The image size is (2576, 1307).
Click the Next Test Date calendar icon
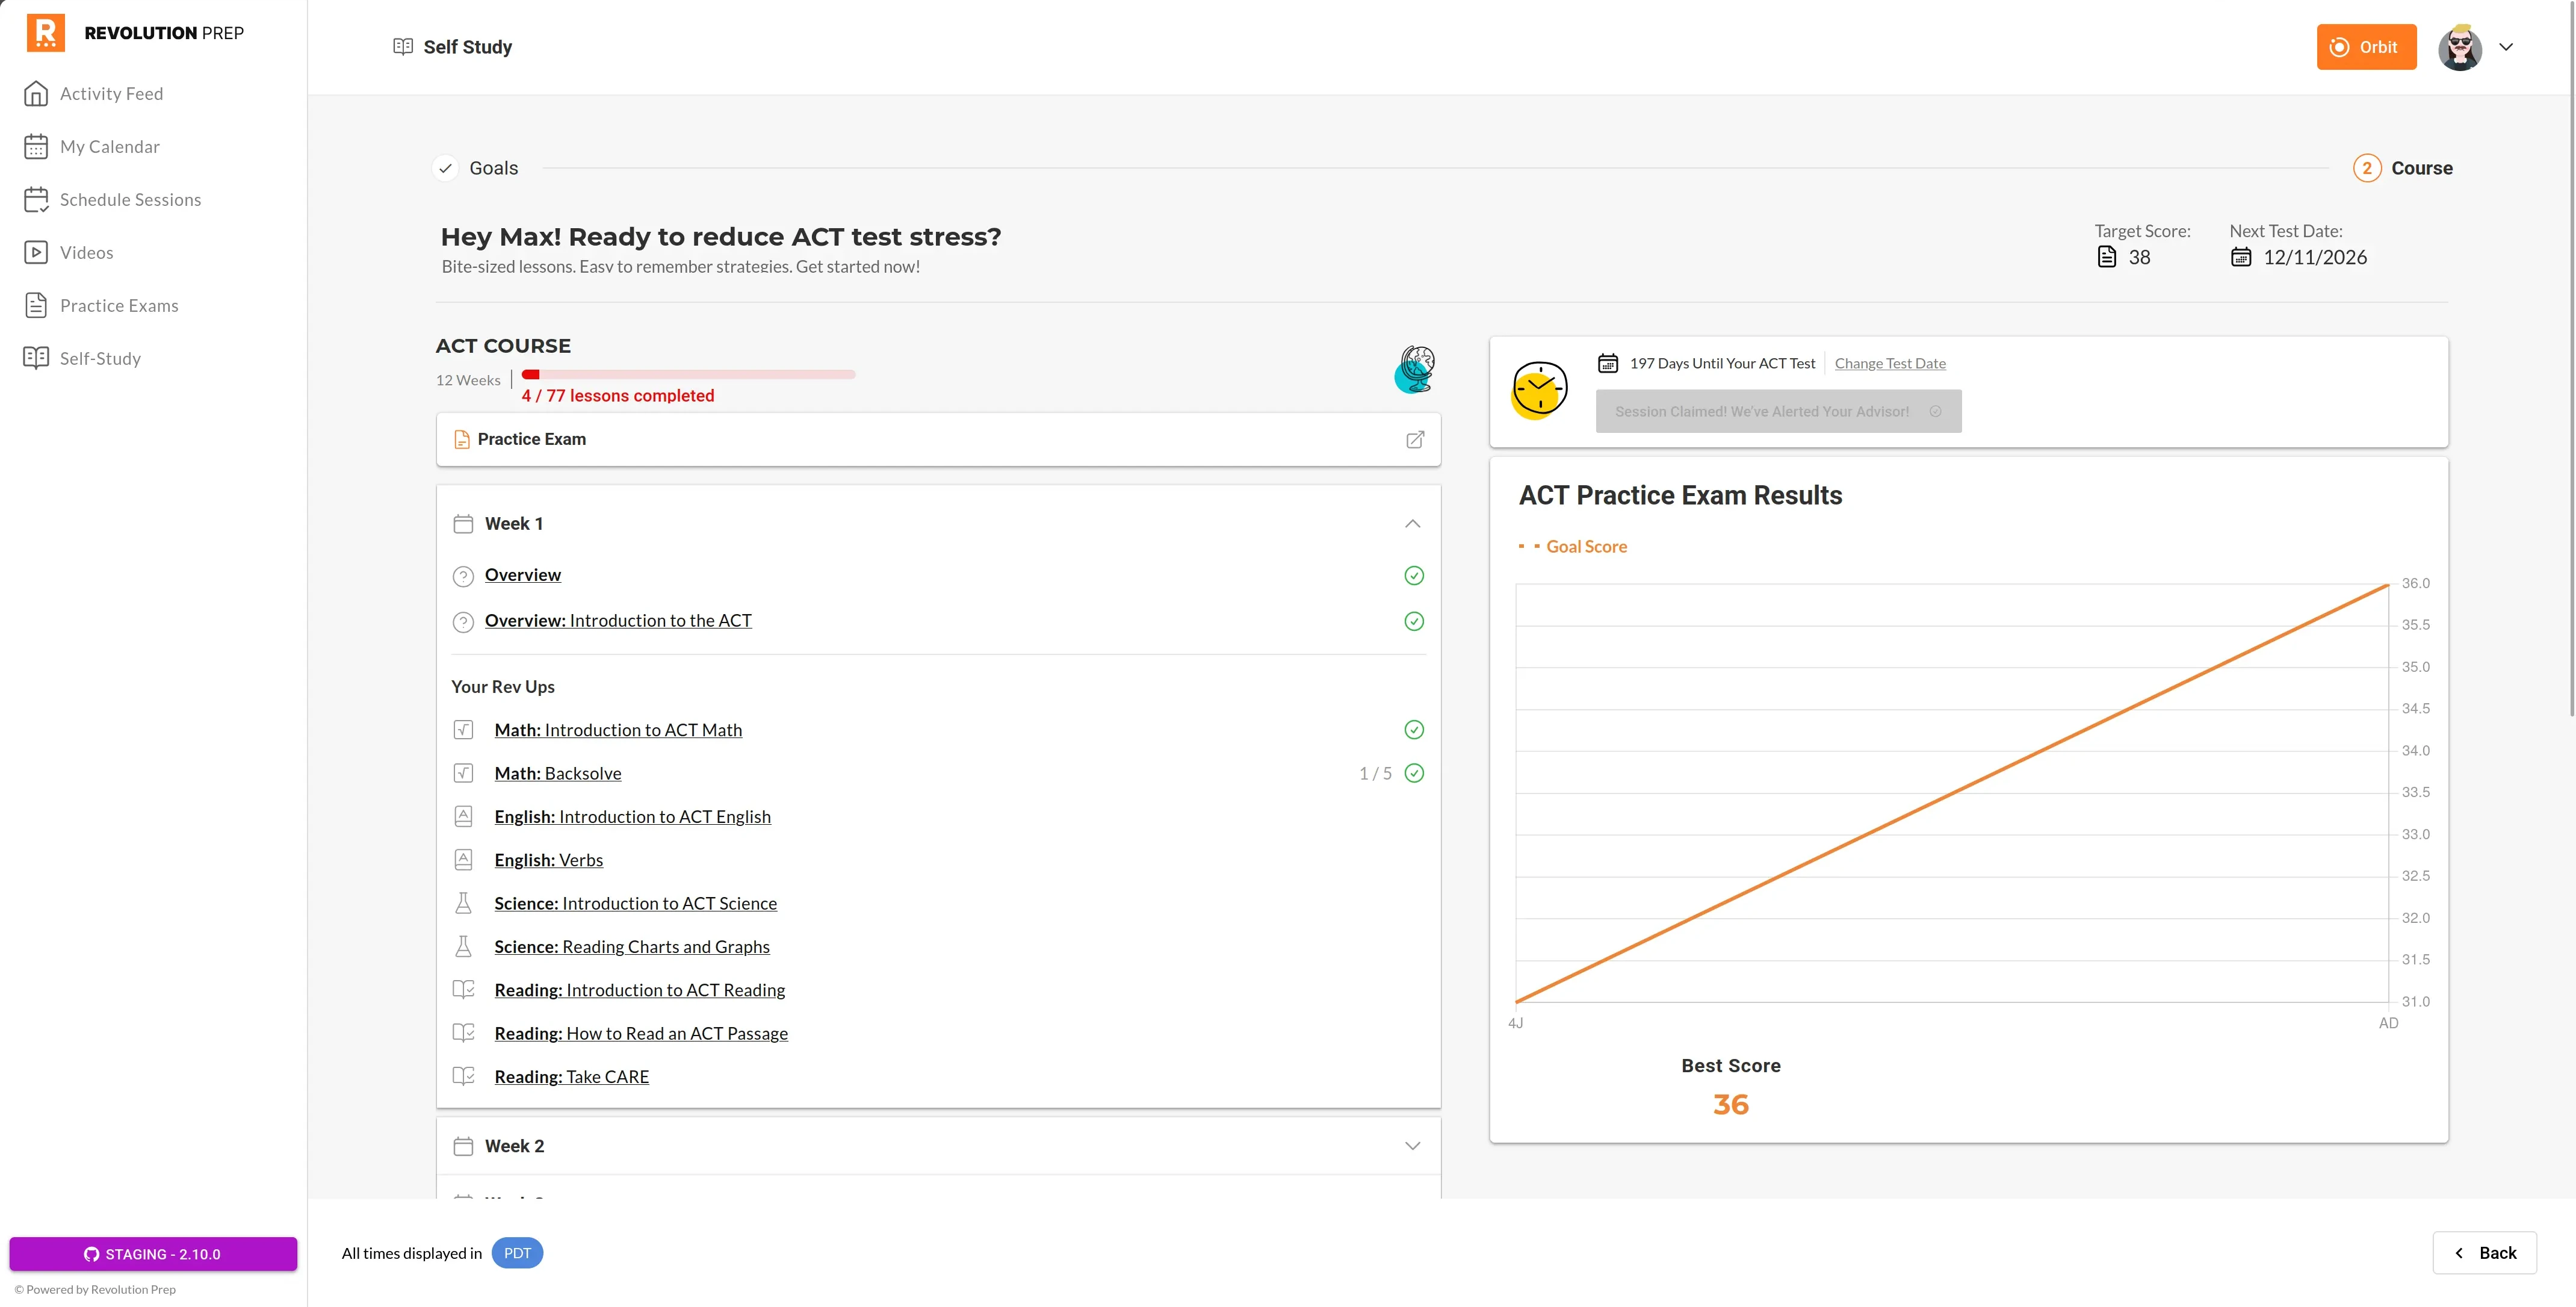click(2241, 257)
